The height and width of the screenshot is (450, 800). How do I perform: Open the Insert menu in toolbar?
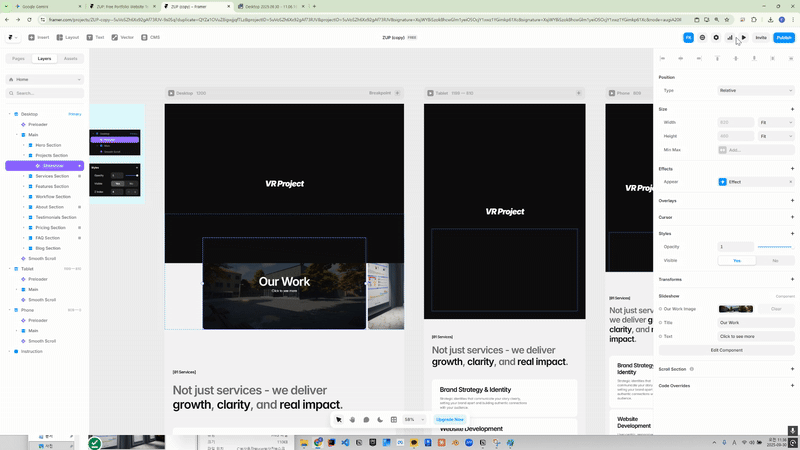37,37
